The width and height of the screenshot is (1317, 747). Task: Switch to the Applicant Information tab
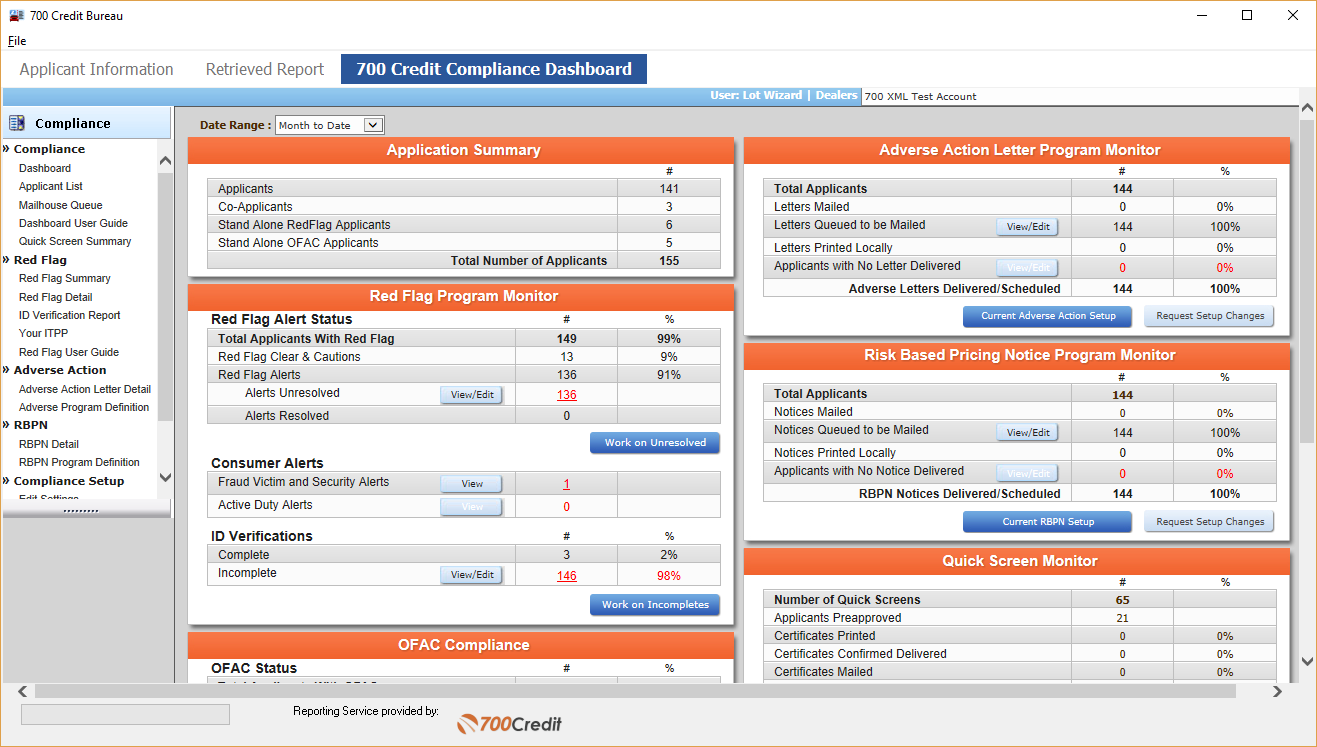pos(96,69)
